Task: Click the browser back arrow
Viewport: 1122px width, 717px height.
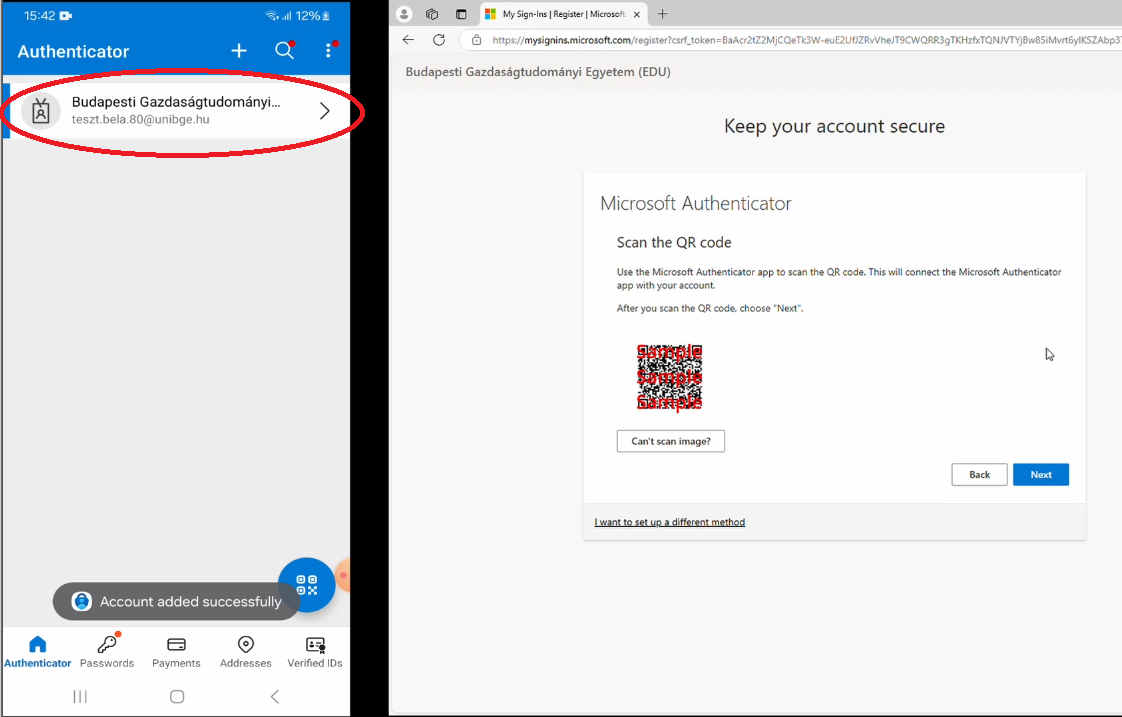Action: coord(408,40)
